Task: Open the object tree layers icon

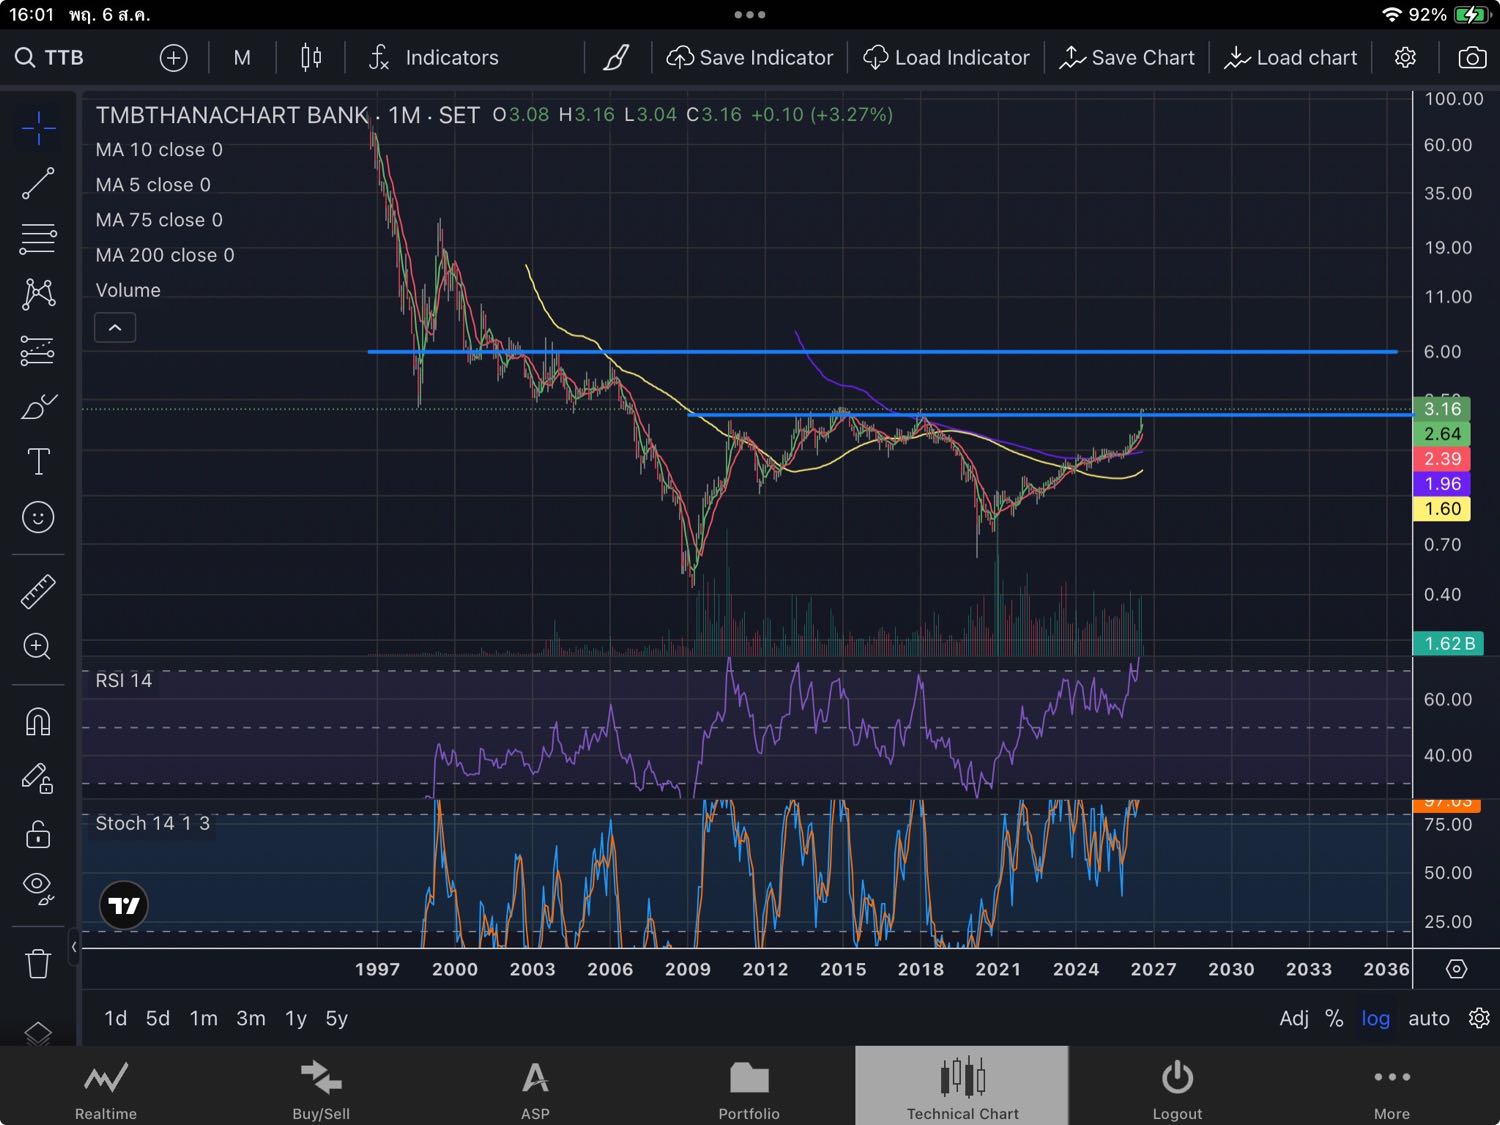Action: [x=38, y=1032]
